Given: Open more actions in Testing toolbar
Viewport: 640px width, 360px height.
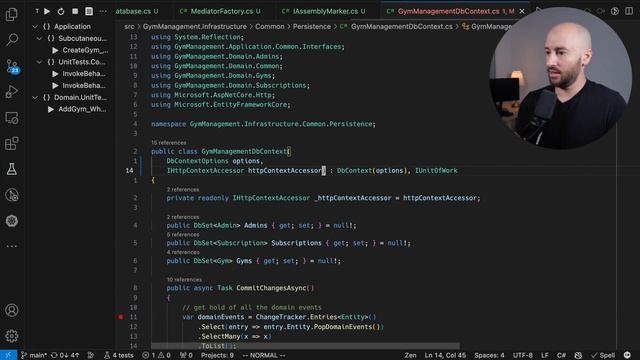Looking at the screenshot, I should point(103,11).
